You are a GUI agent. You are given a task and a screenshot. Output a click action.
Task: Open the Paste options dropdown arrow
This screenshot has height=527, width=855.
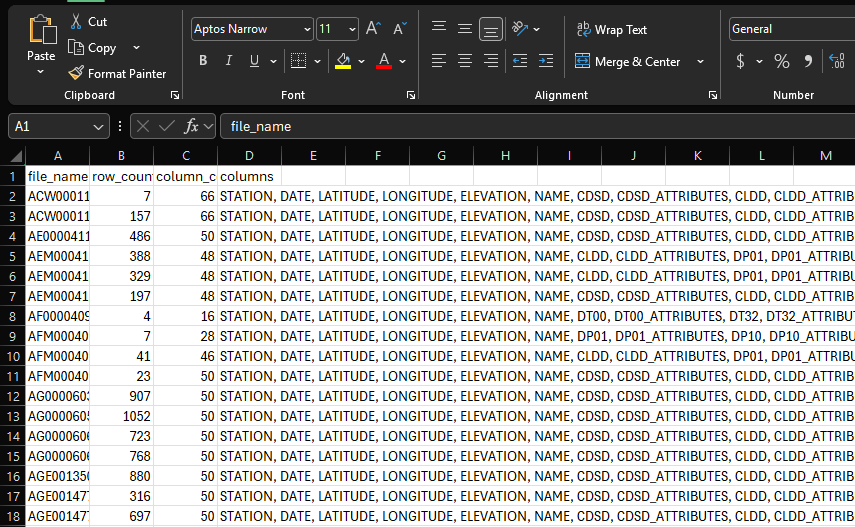tap(40, 71)
